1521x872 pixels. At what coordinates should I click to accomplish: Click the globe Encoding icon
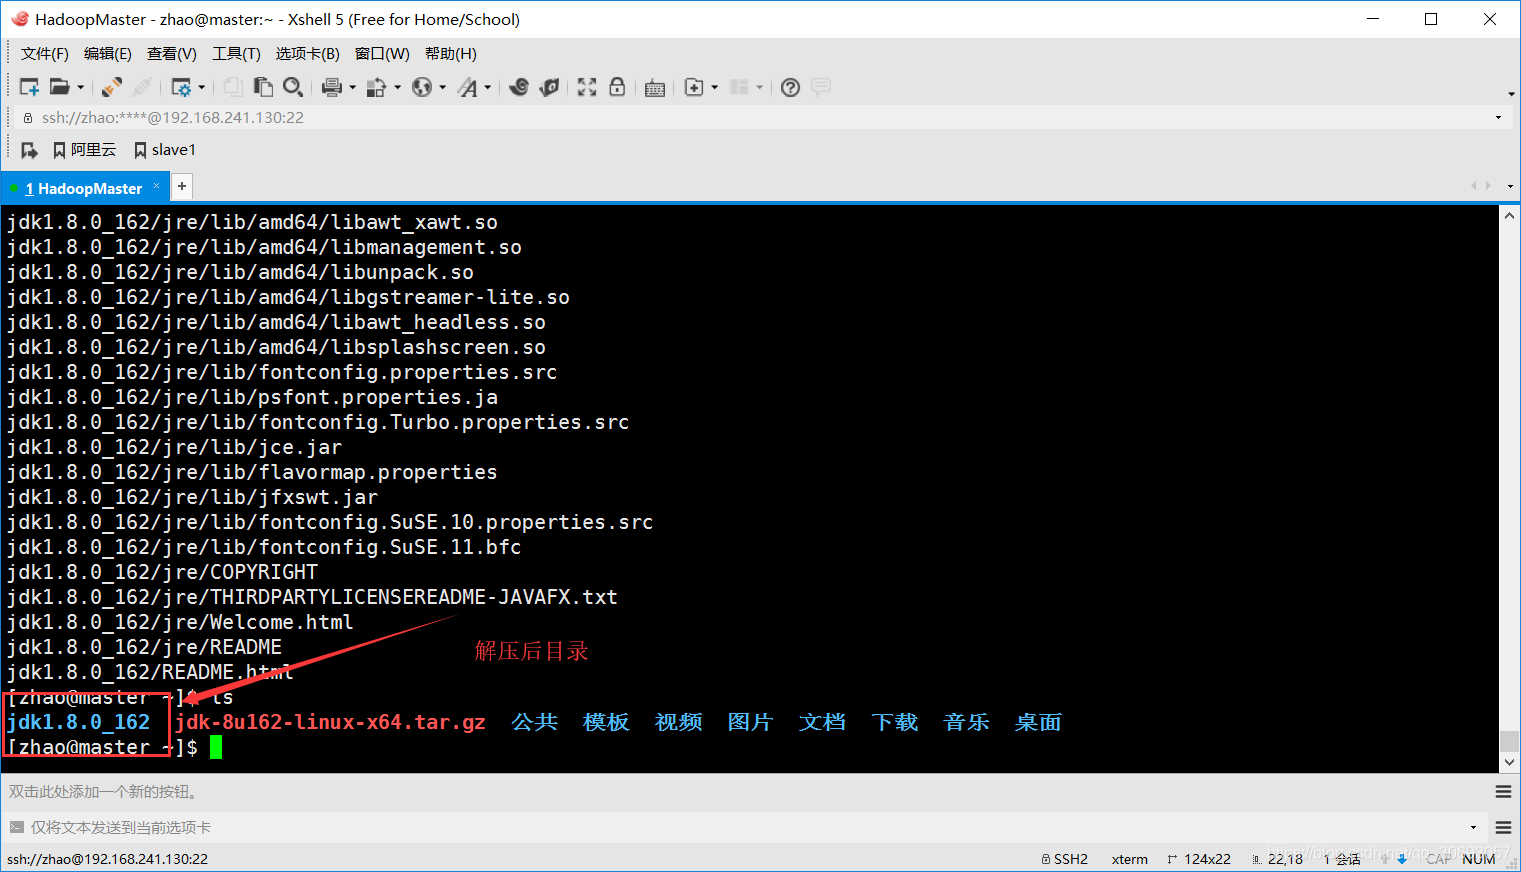(x=422, y=87)
